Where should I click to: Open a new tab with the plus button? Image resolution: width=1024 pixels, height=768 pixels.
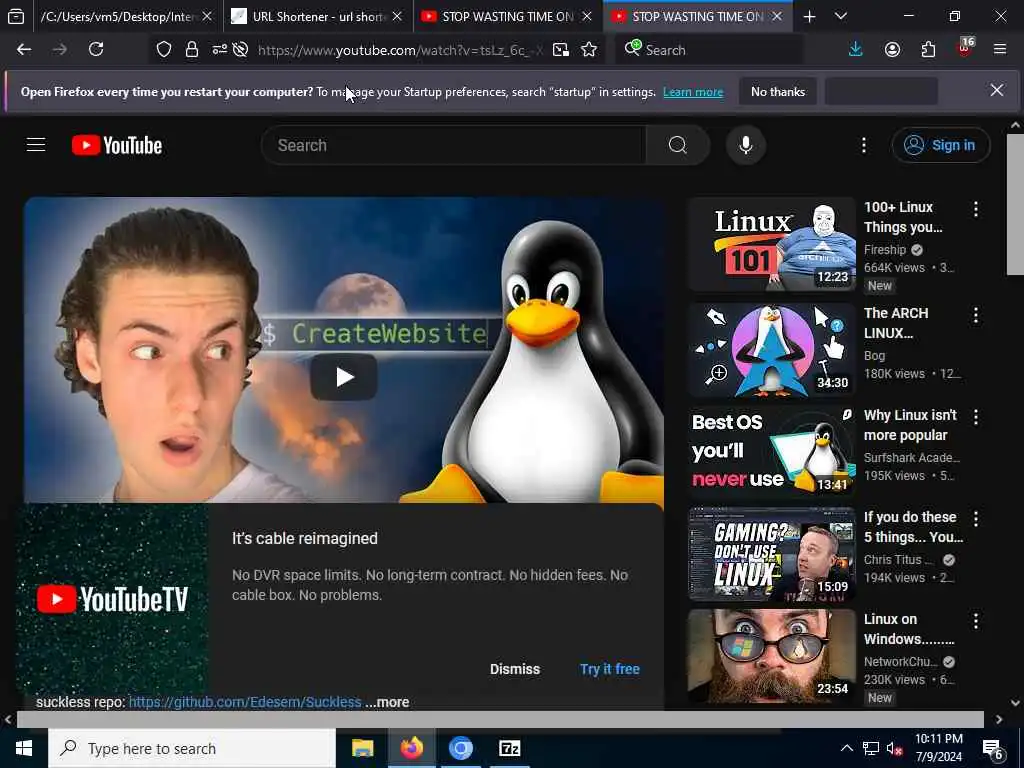click(809, 16)
